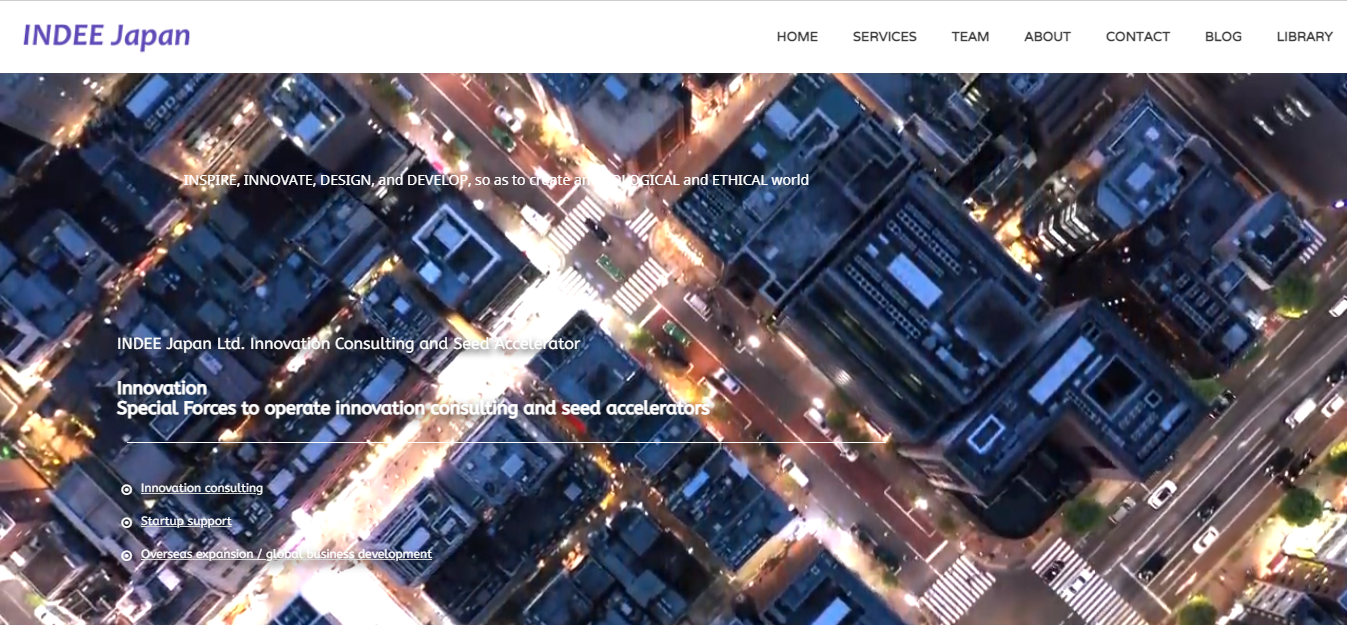Follow the Innovation consulting link
1347x625 pixels.
pos(202,488)
